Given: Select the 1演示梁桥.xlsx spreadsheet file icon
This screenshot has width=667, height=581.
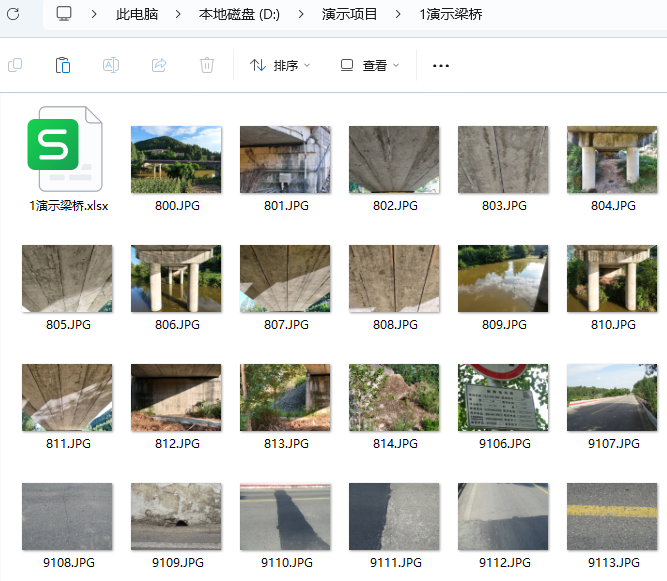Looking at the screenshot, I should point(65,149).
